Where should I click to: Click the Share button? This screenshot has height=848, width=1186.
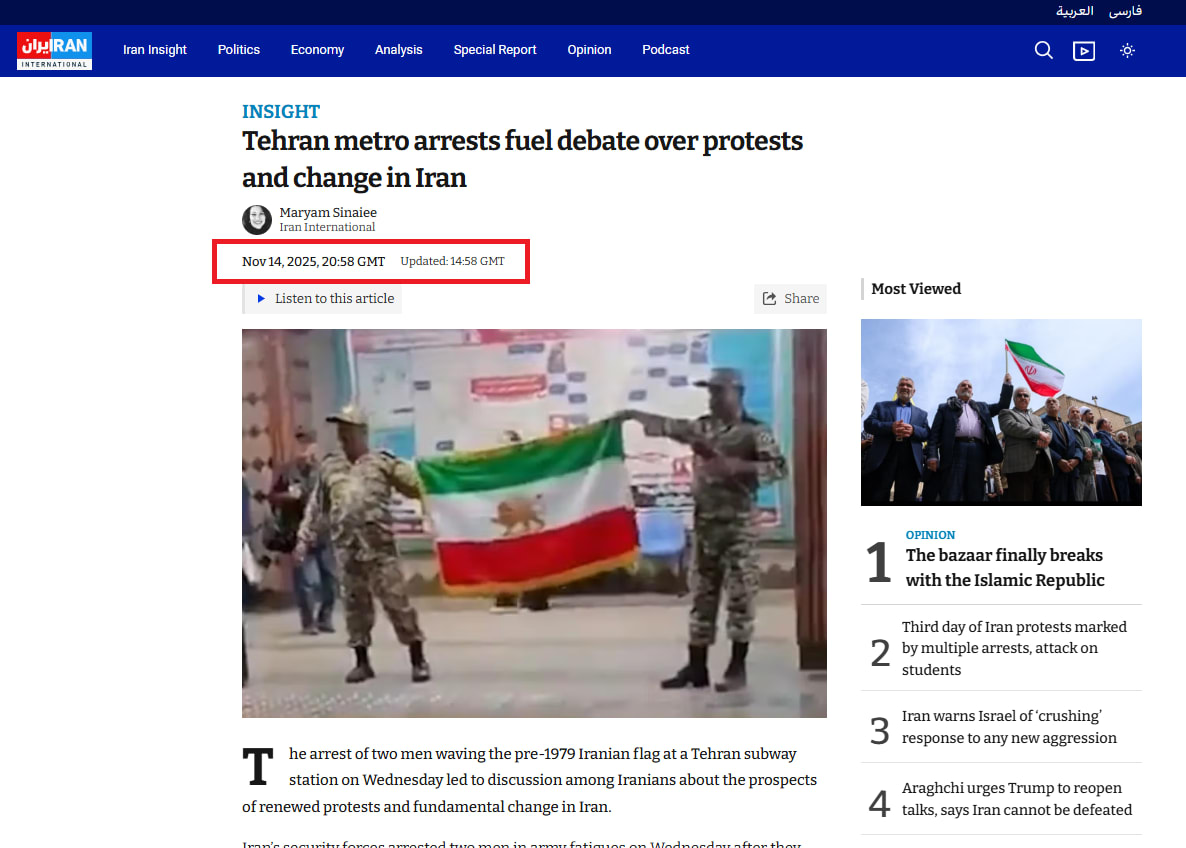(x=790, y=298)
